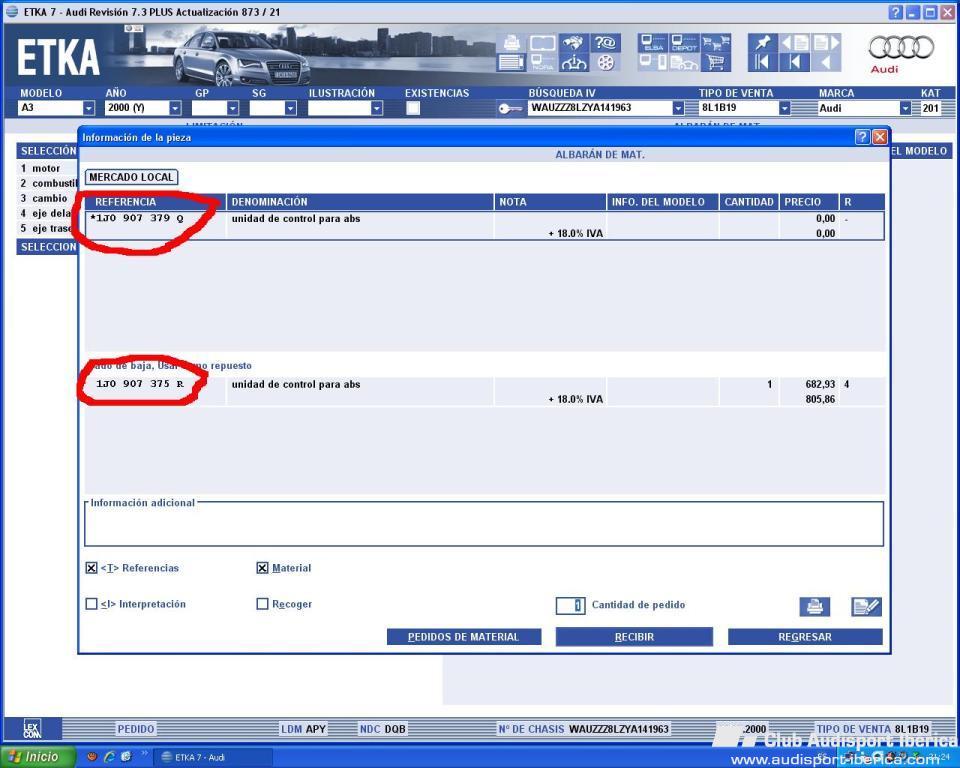Open the DEPOT toolbar icon

(x=684, y=43)
